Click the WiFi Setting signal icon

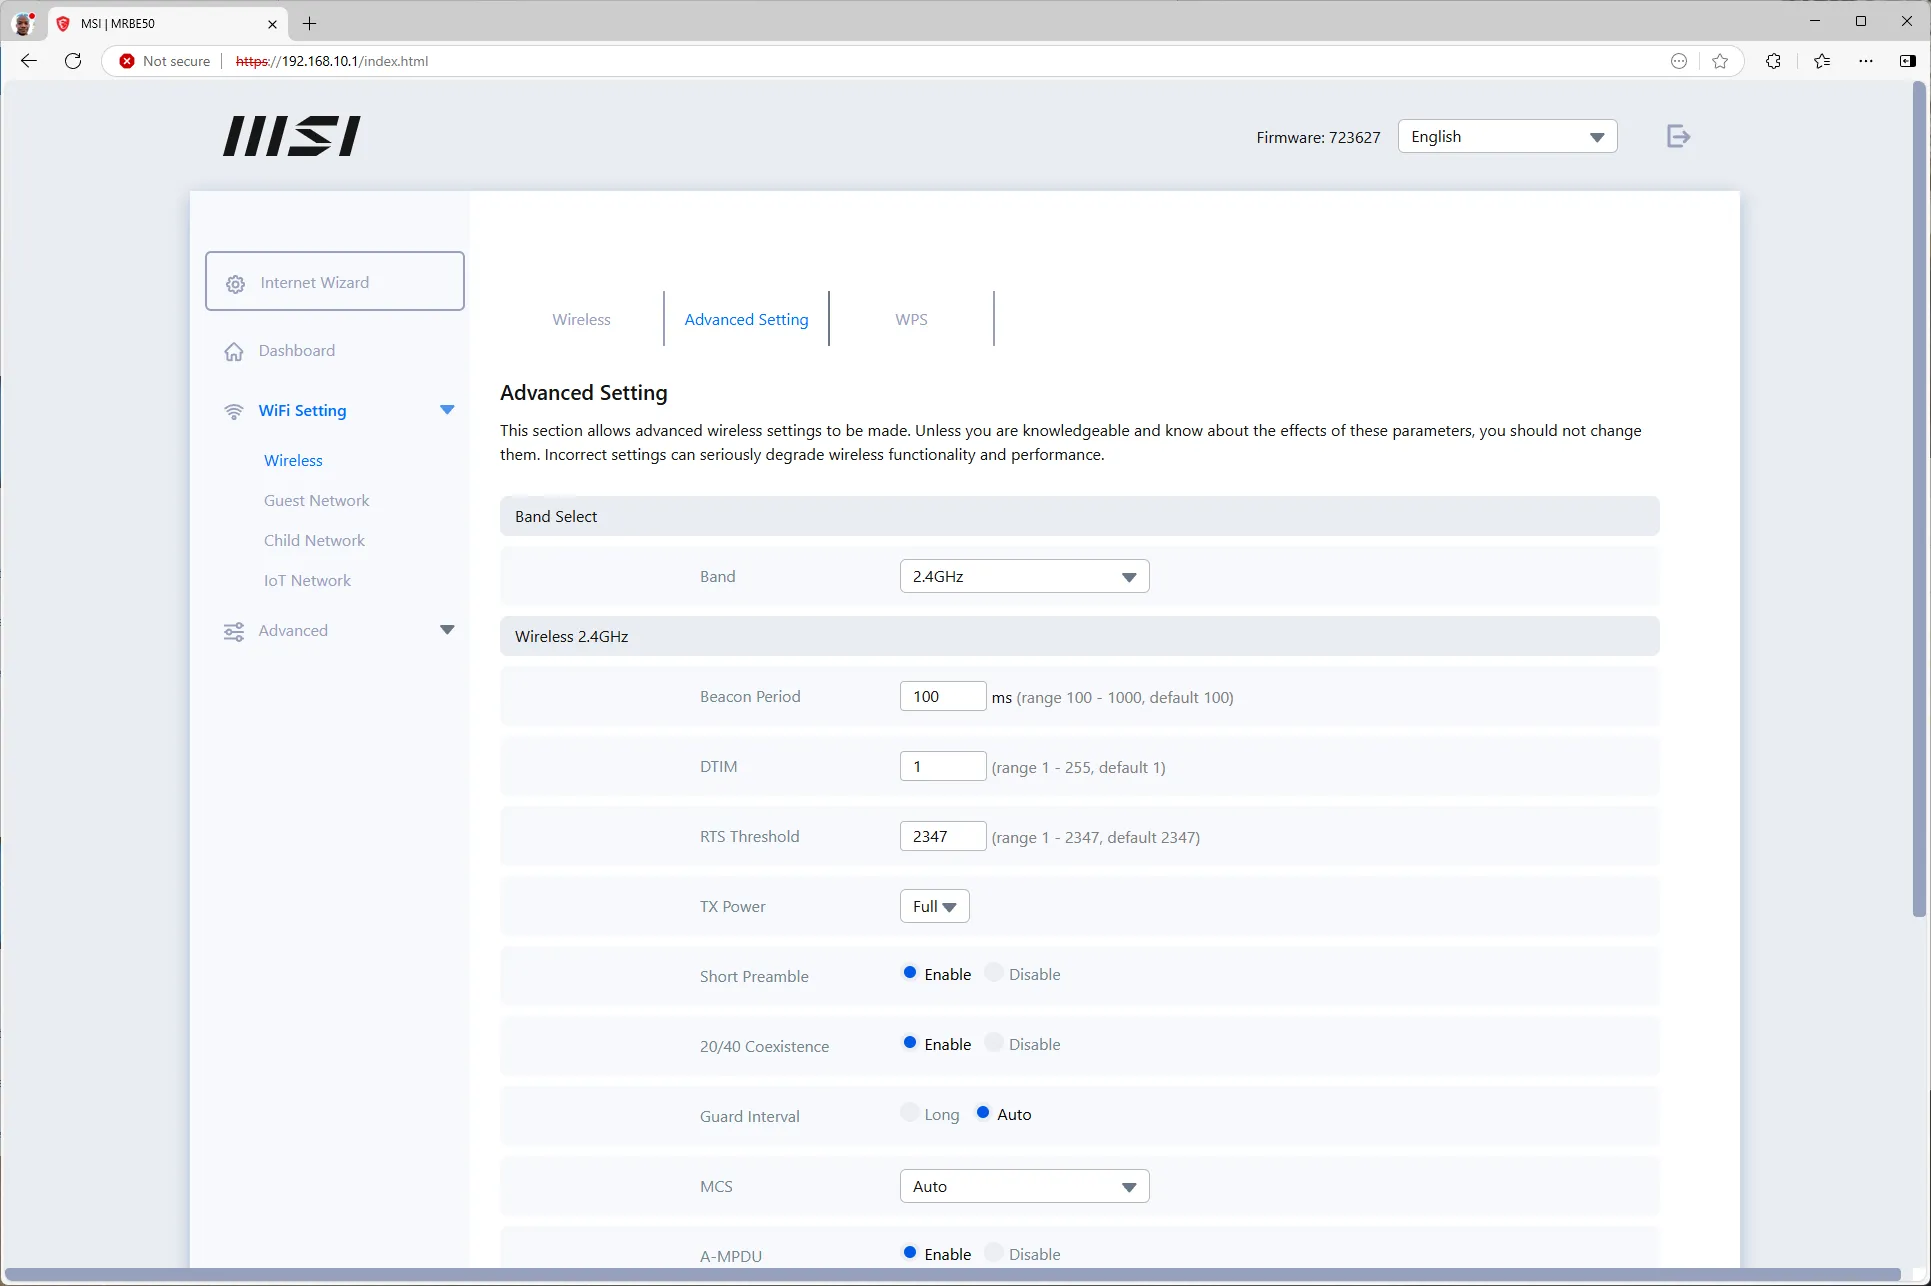[x=234, y=411]
